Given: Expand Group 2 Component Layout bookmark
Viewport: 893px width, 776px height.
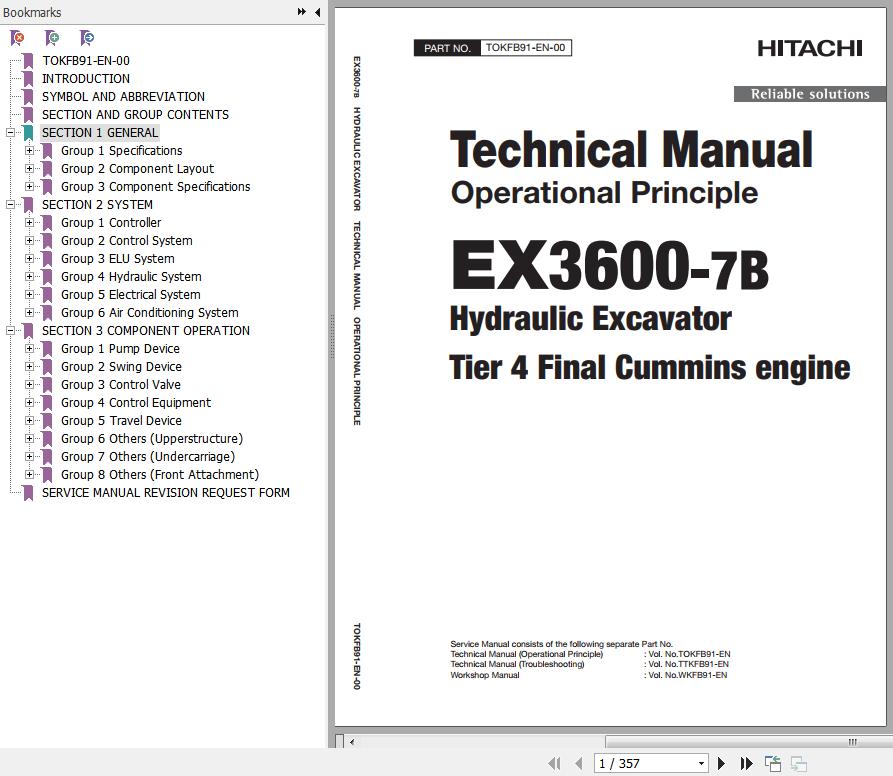Looking at the screenshot, I should [30, 169].
